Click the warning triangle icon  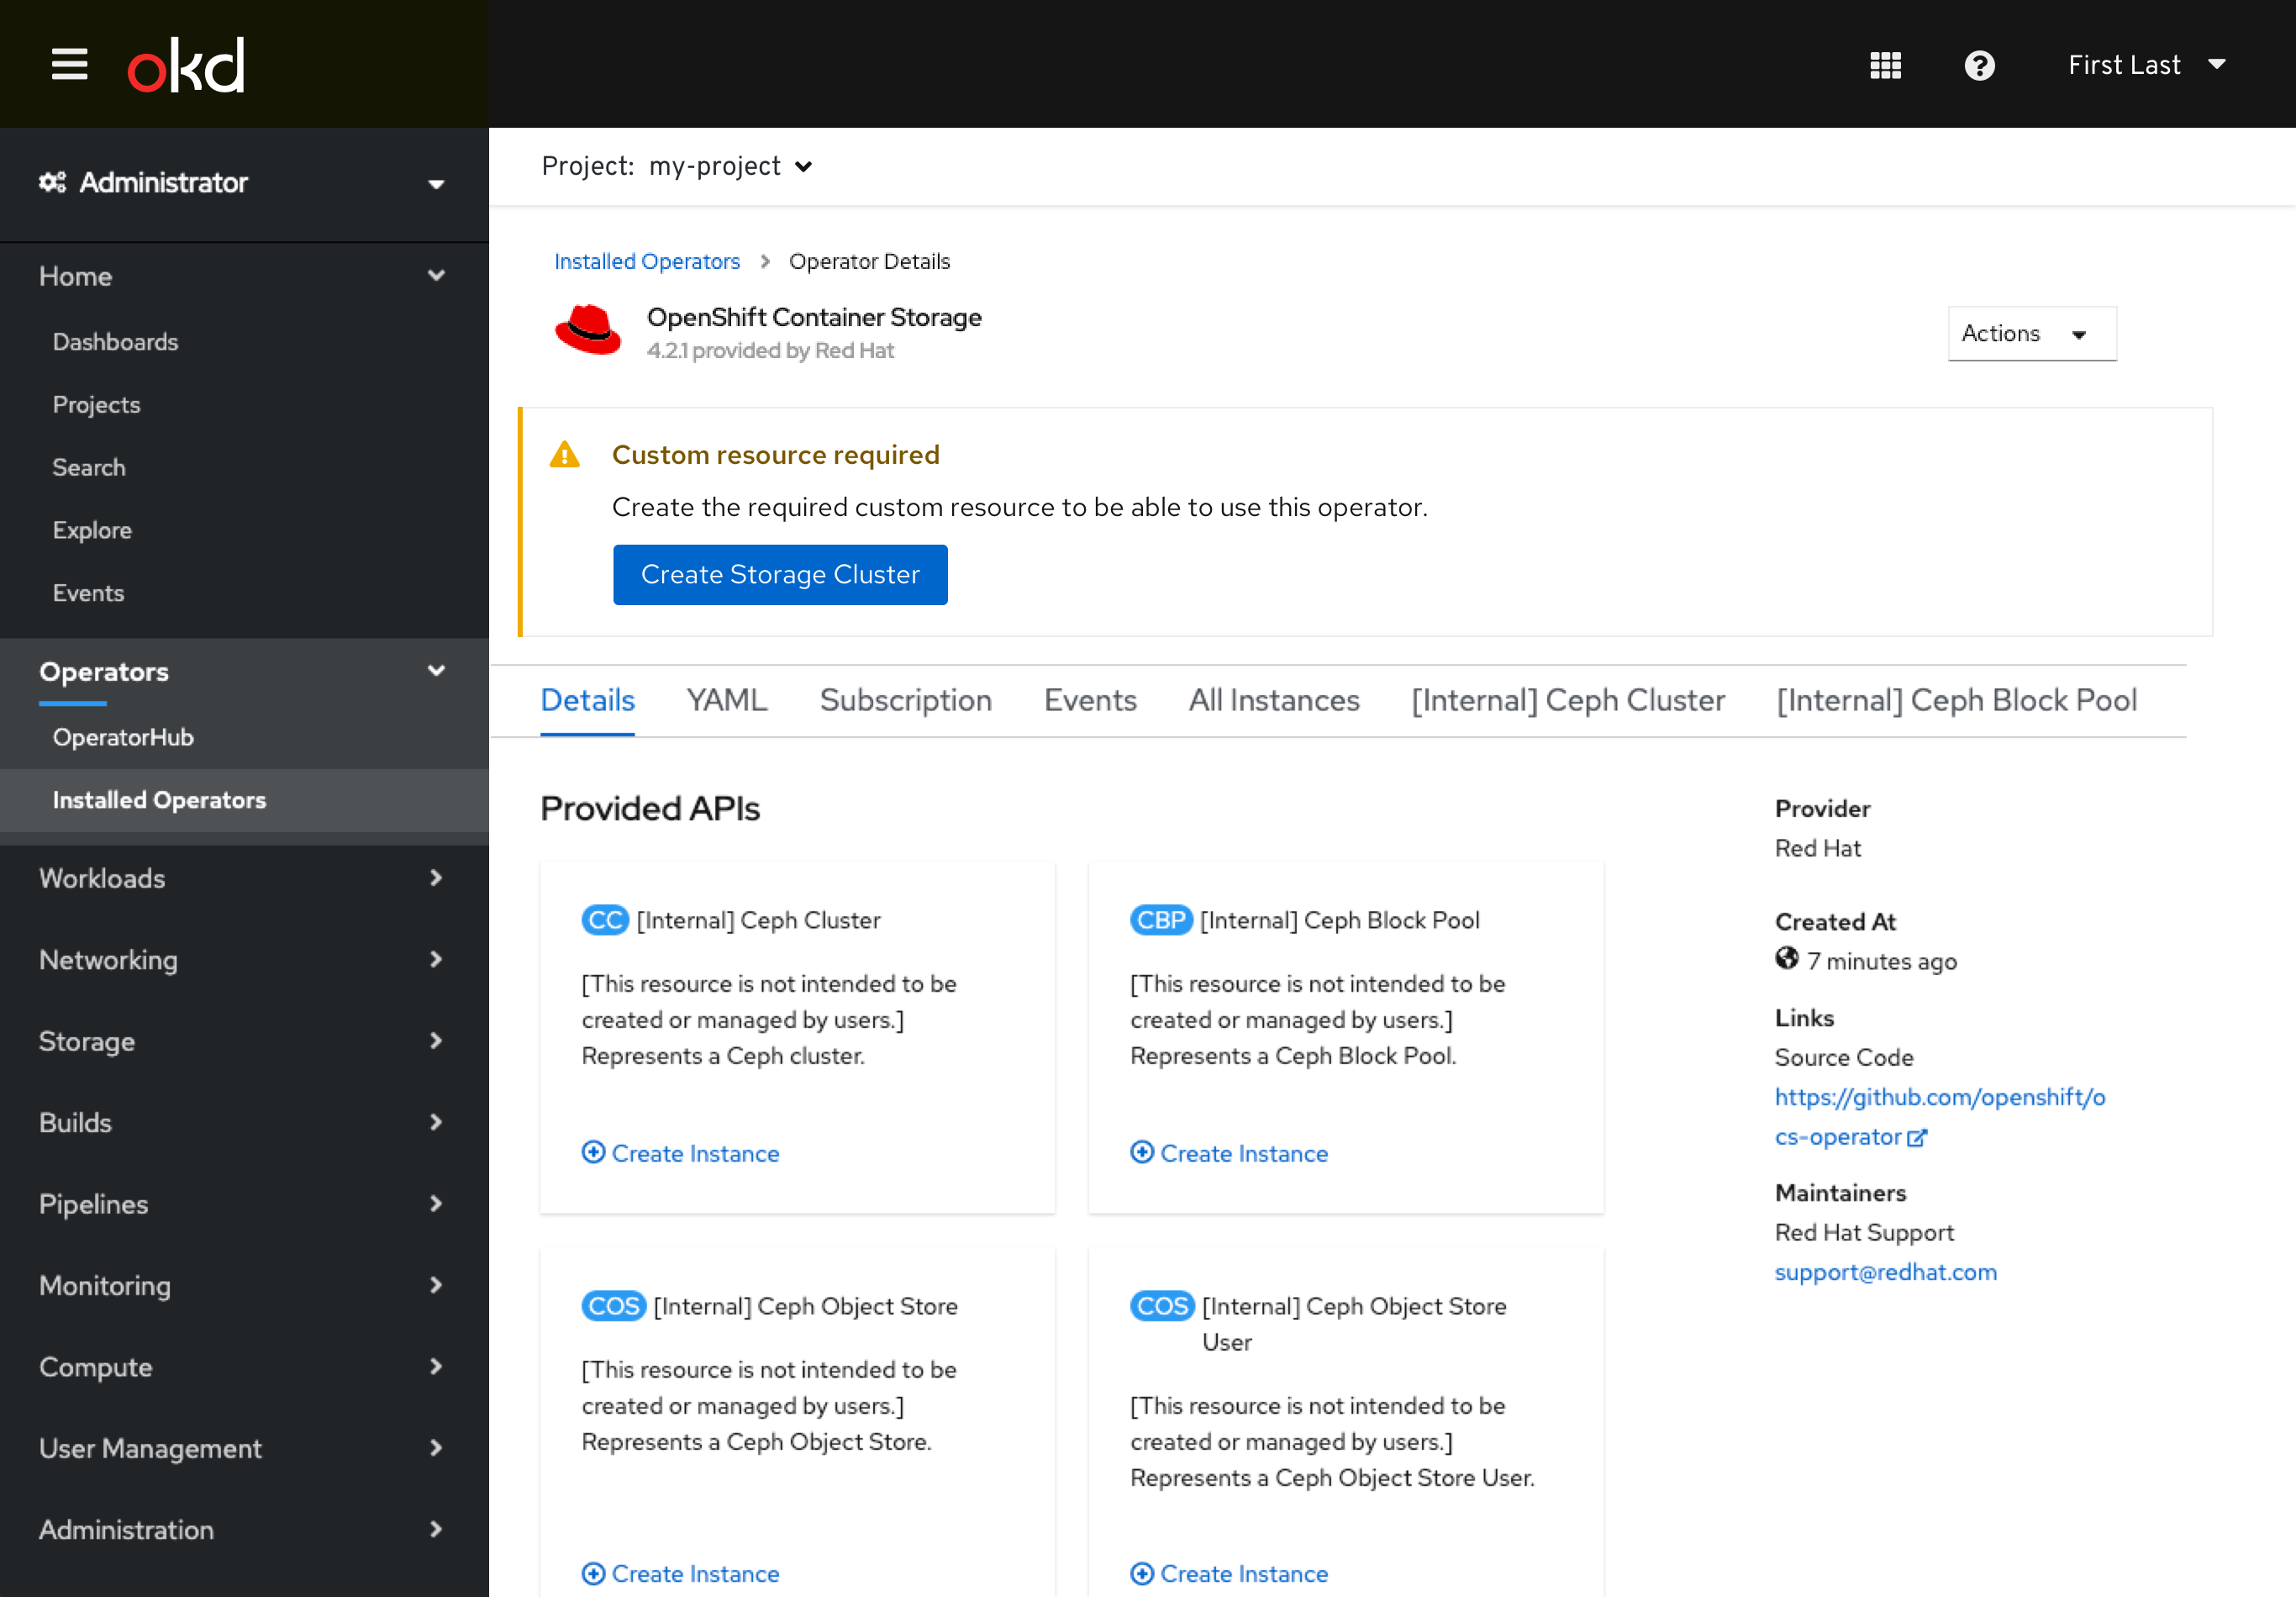coord(567,456)
